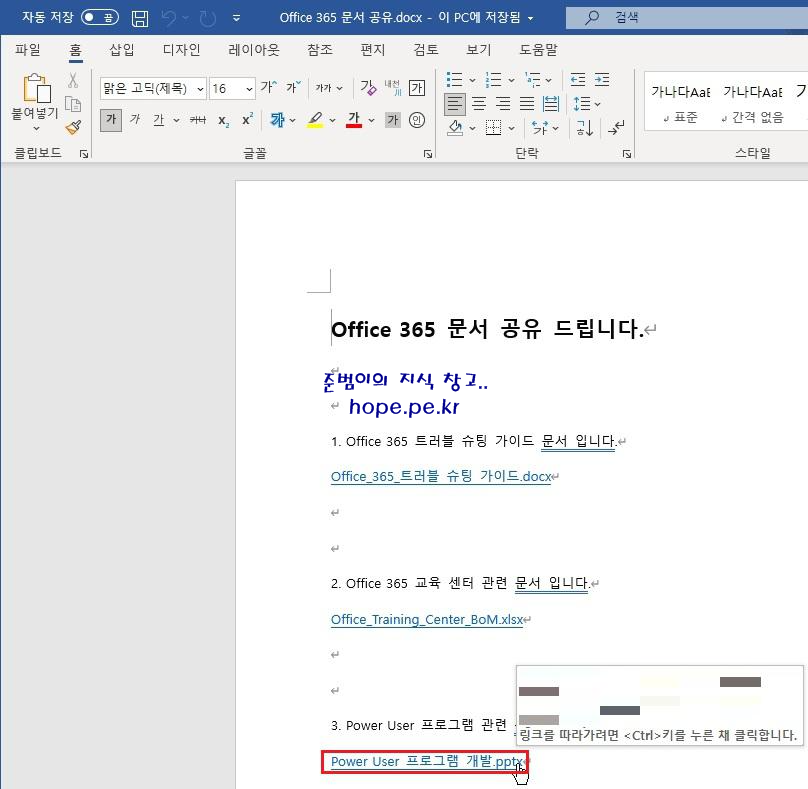Open the font size 16 dropdown

click(249, 89)
